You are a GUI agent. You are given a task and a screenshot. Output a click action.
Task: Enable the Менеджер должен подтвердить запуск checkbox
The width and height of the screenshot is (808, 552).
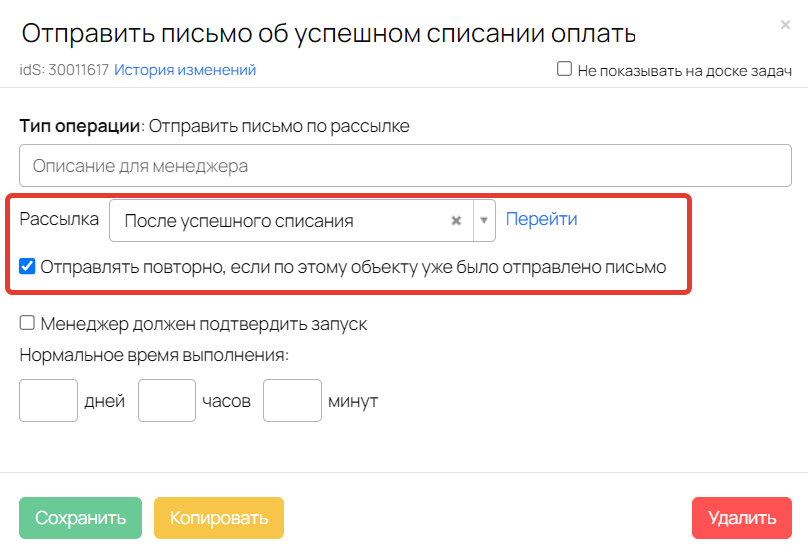point(27,323)
